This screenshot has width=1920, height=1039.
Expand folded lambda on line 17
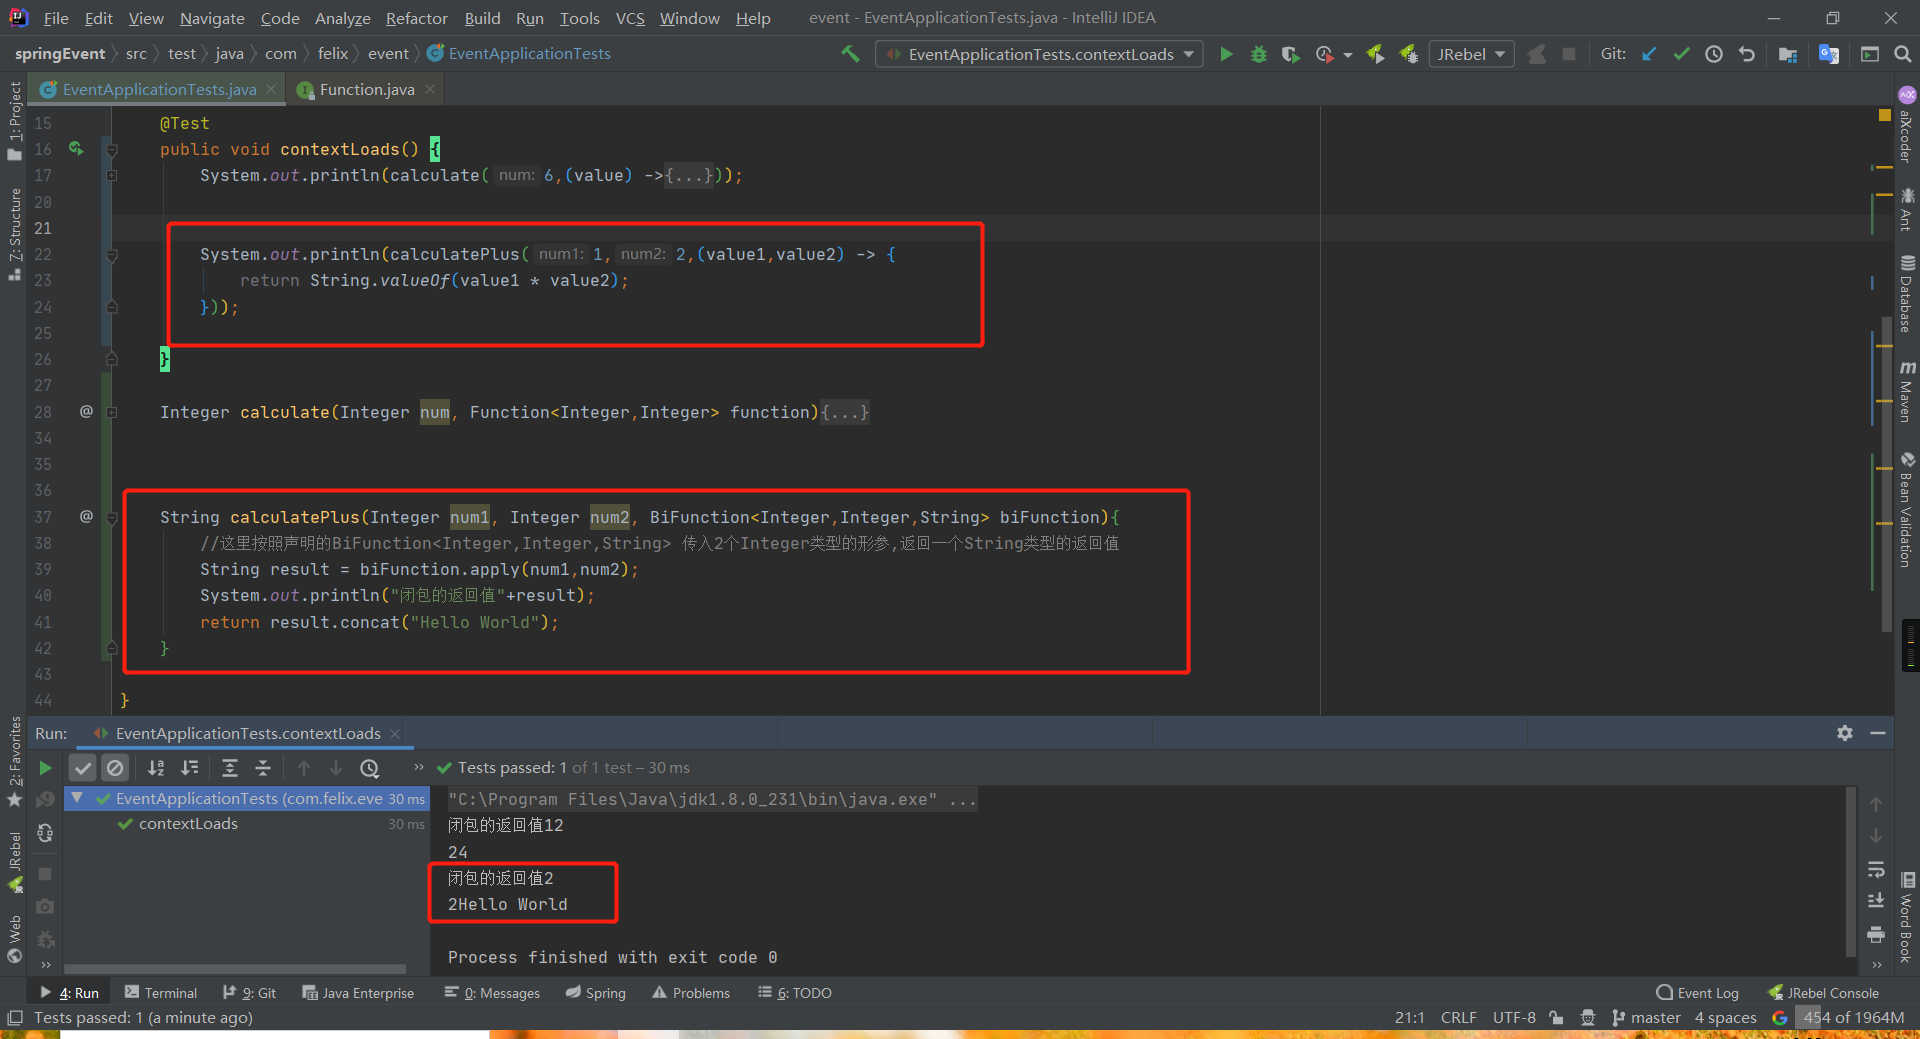coord(112,176)
